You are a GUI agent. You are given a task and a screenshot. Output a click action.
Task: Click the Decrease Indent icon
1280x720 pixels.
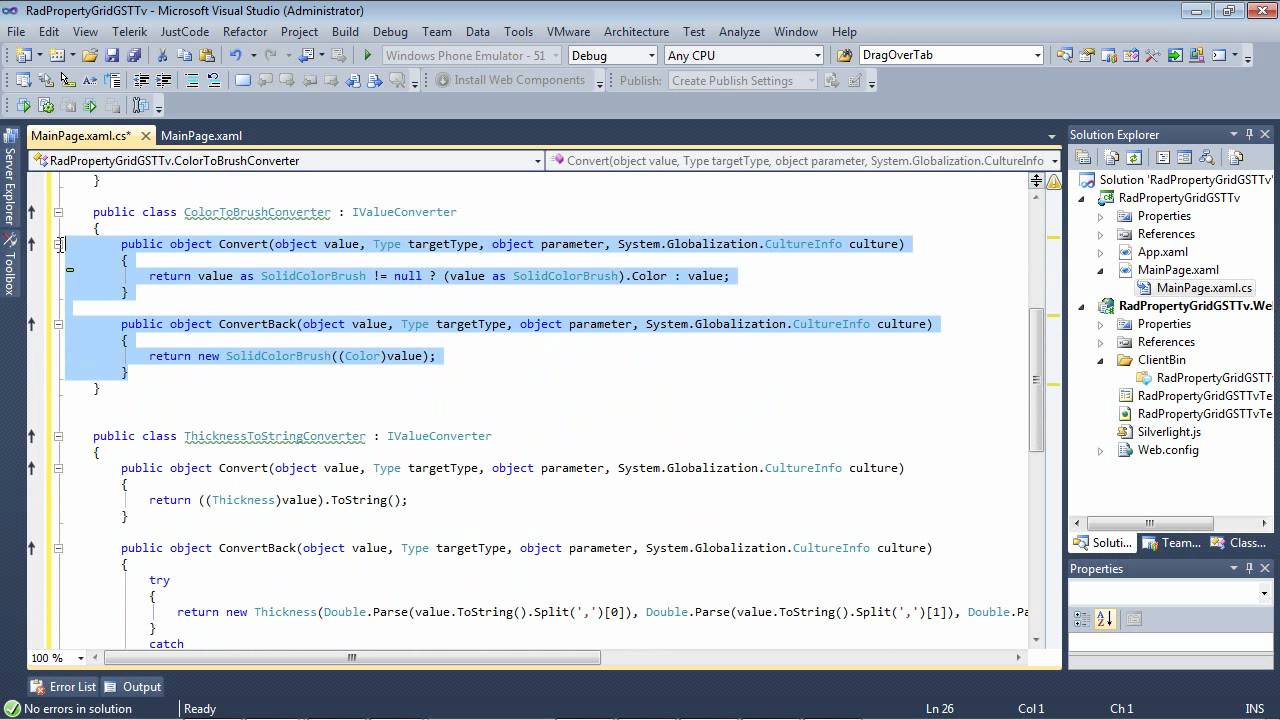coord(141,81)
